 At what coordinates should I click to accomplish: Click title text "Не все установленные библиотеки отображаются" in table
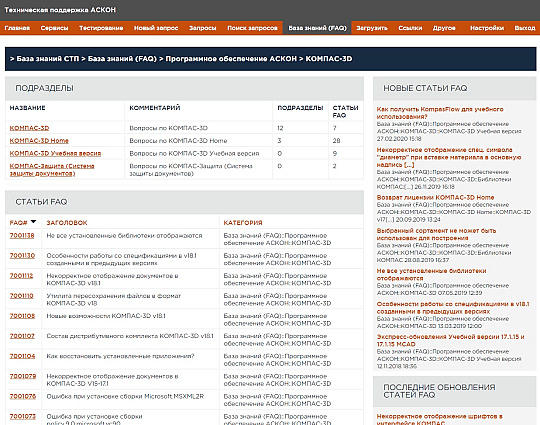[x=124, y=236]
